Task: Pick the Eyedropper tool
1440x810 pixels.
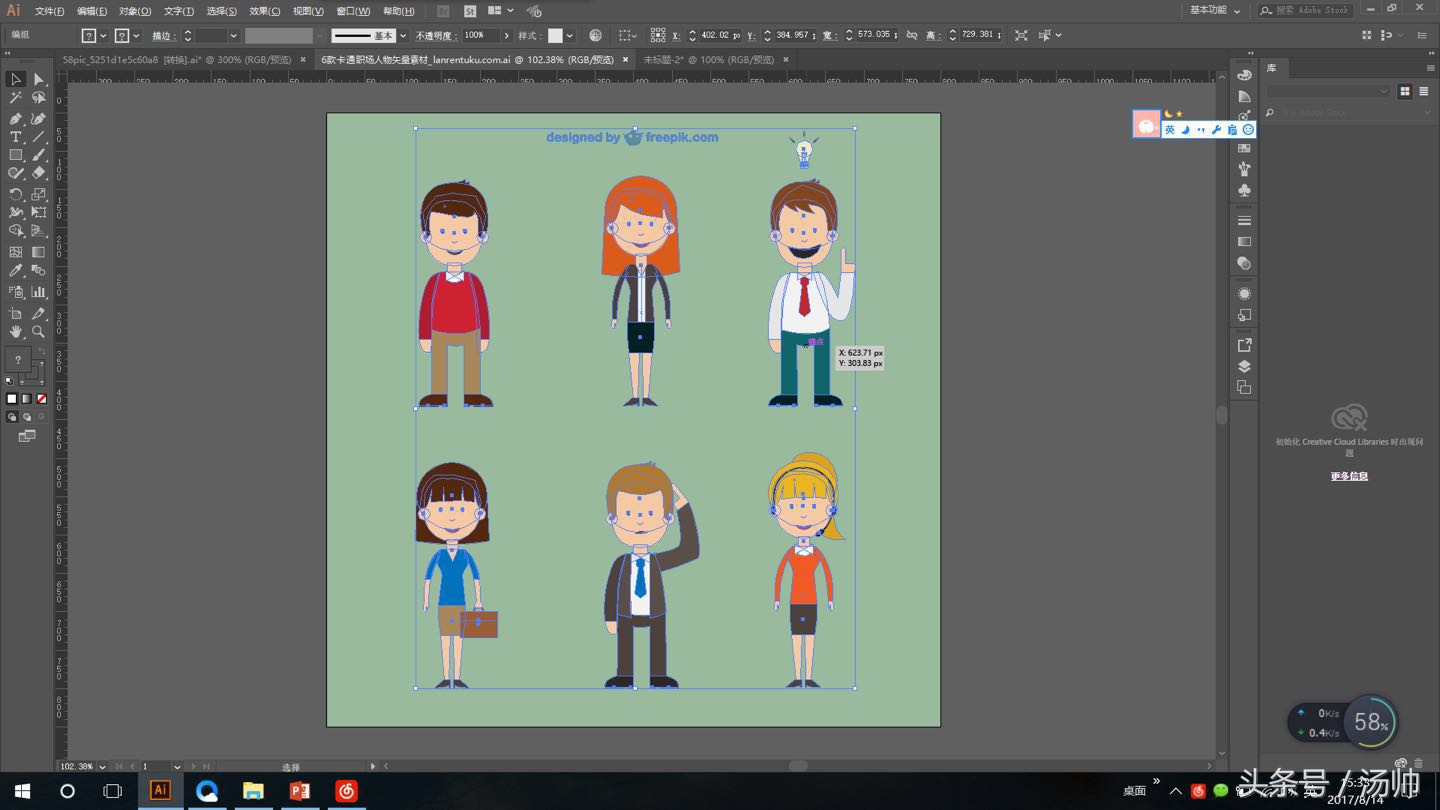Action: (16, 271)
